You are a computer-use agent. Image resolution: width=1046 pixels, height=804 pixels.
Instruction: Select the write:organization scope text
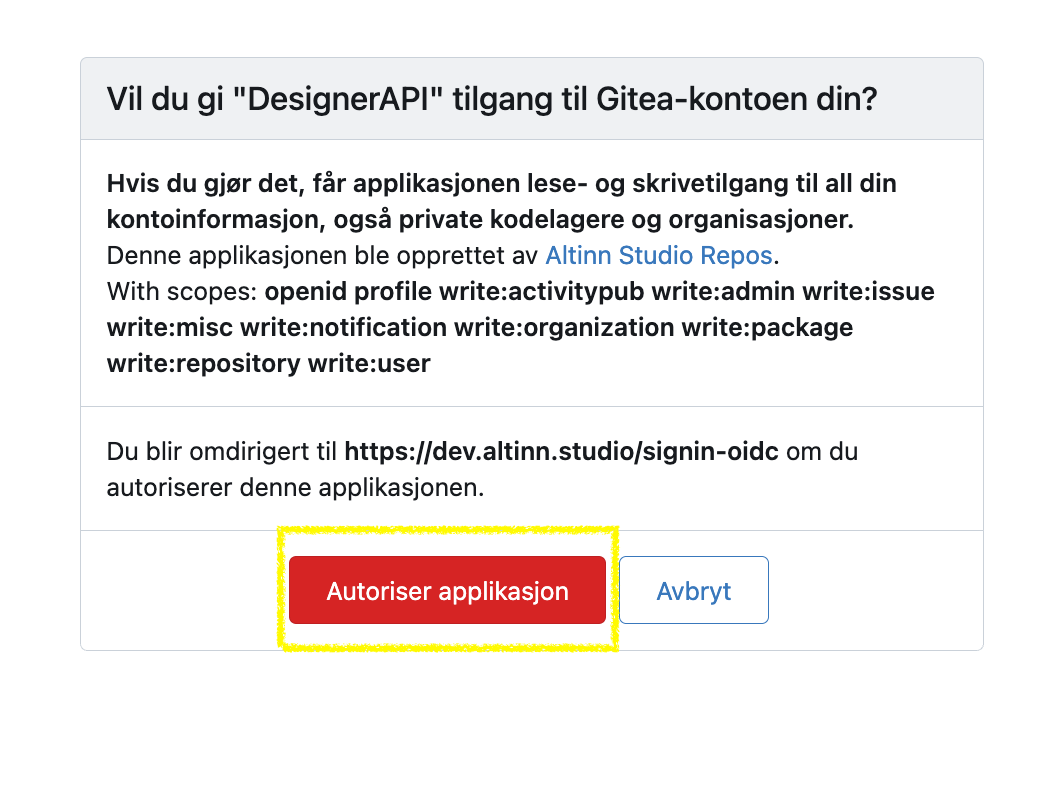point(564,328)
